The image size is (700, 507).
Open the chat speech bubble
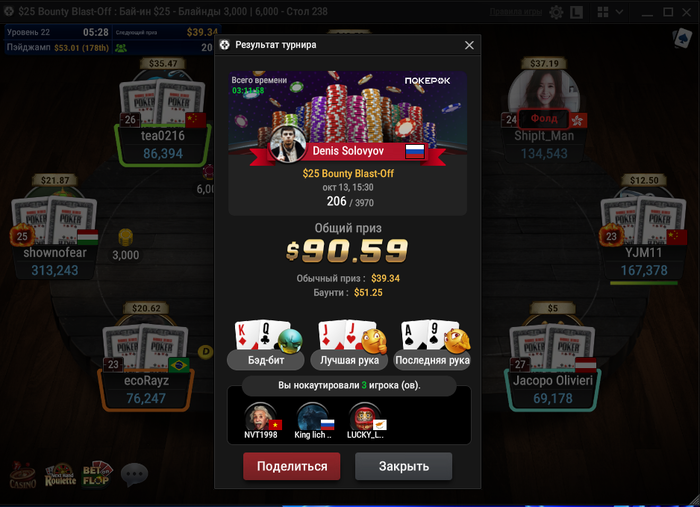[134, 474]
